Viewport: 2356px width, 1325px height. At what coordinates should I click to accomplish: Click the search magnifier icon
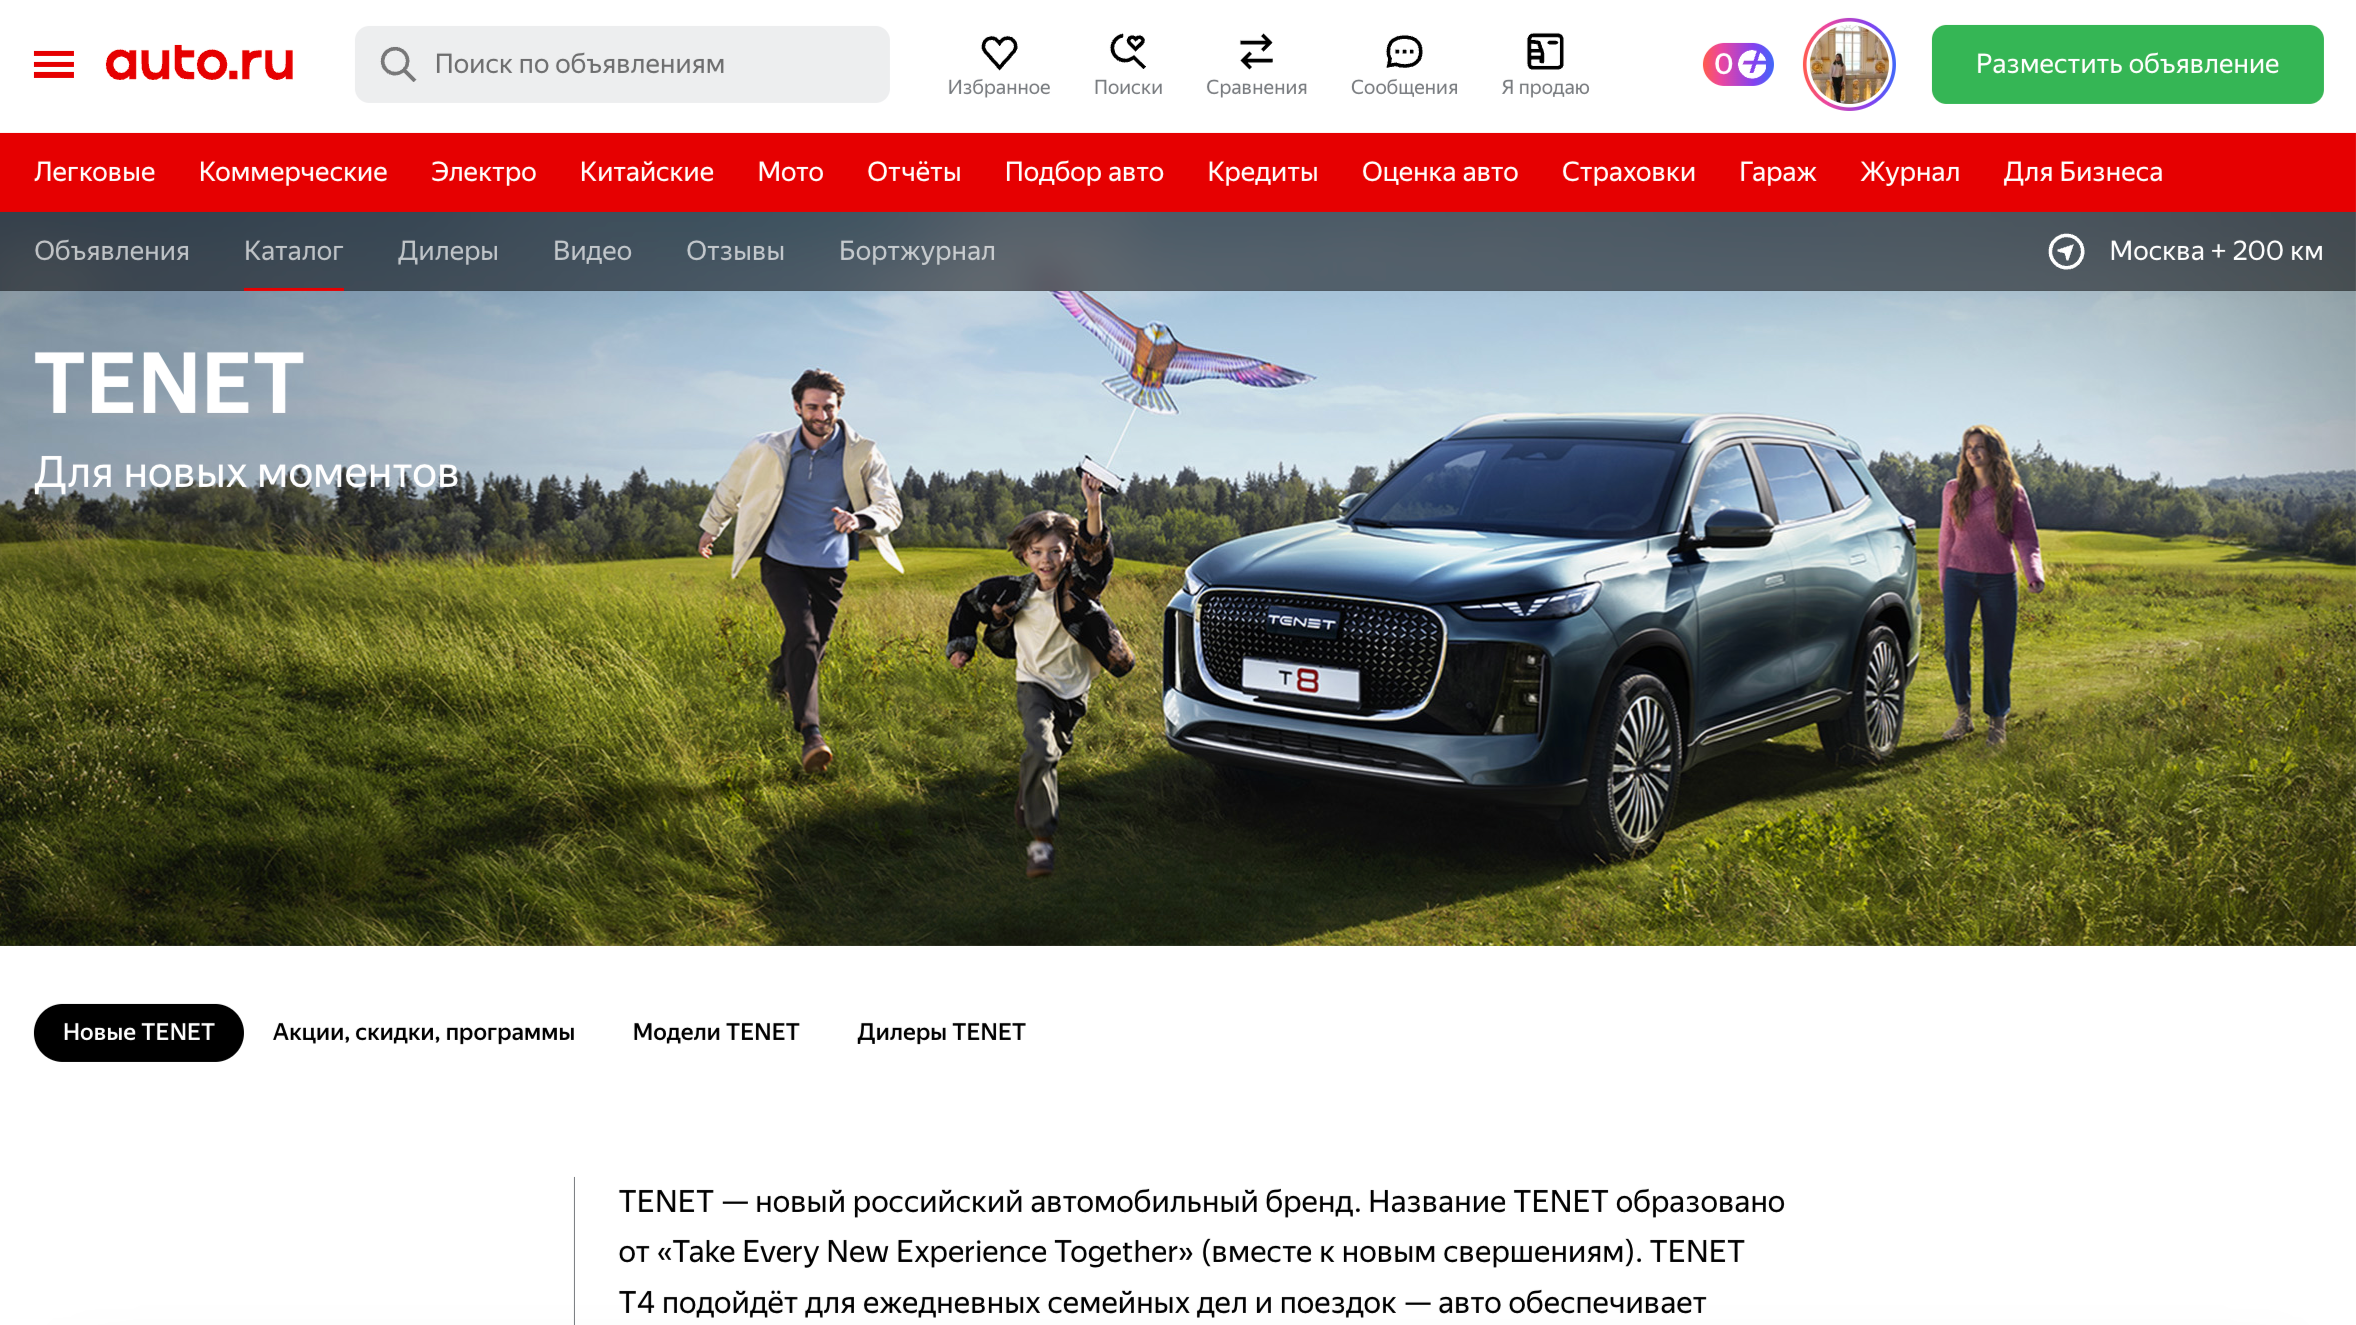[397, 64]
